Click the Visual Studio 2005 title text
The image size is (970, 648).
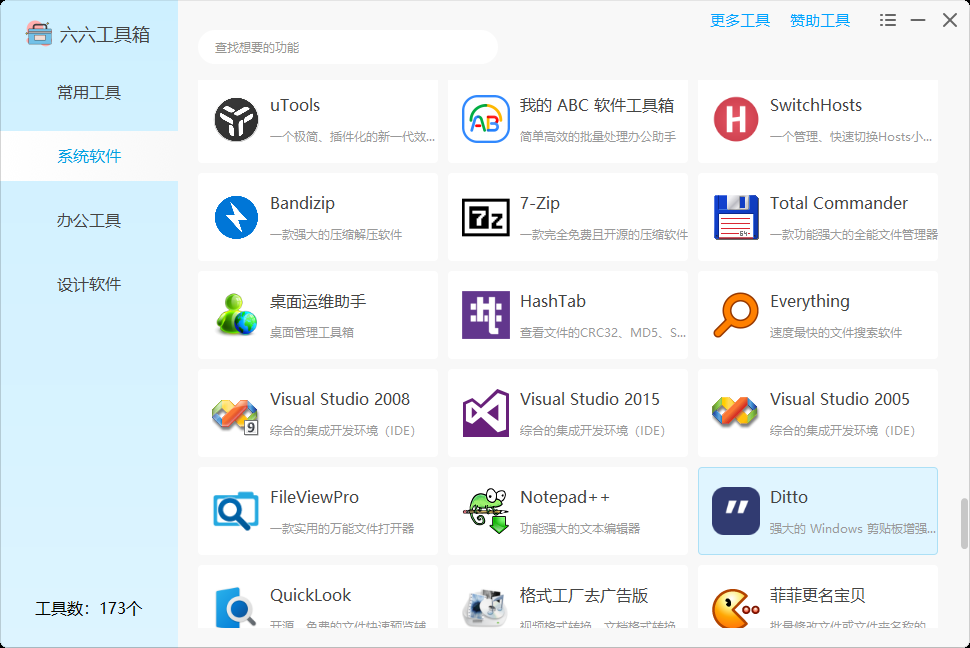point(839,399)
